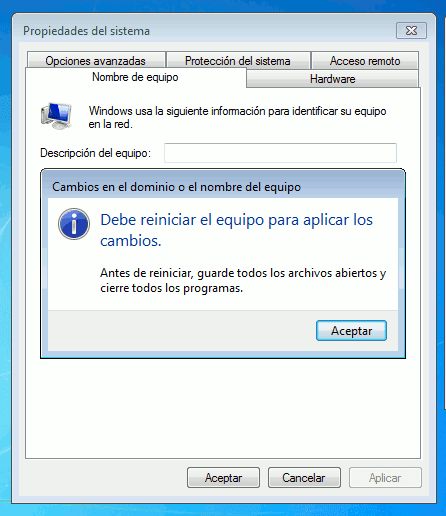Click the 'Antes de reiniciar' instruction text

pyautogui.click(x=243, y=280)
